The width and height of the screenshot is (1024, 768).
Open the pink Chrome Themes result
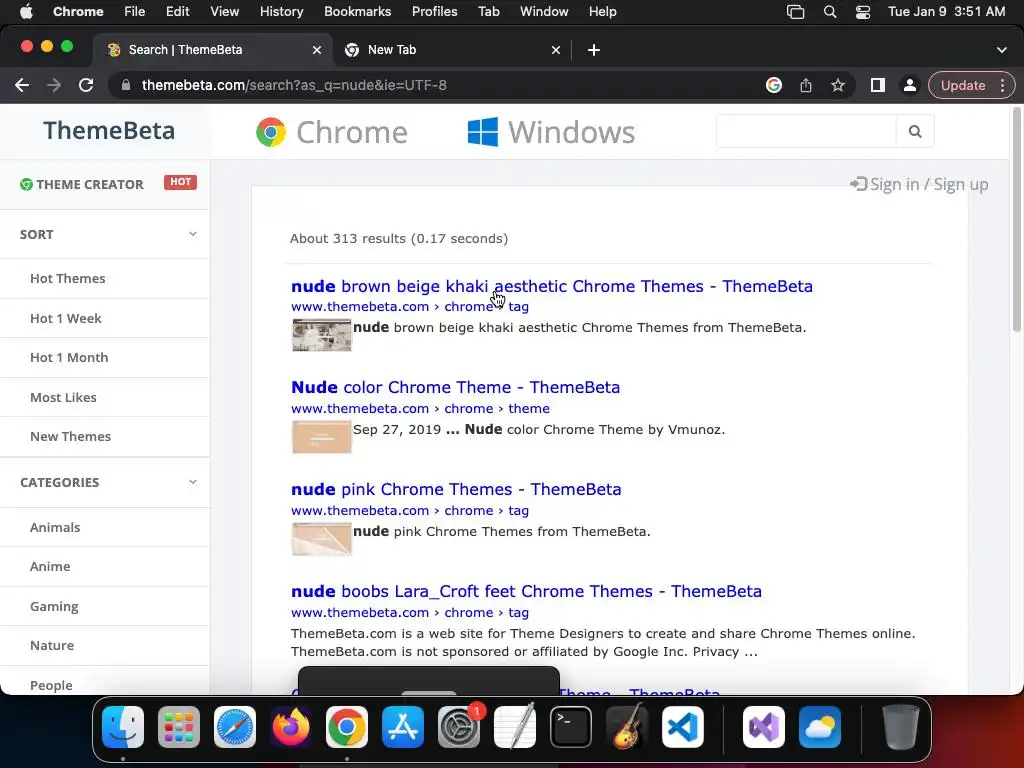pos(456,490)
